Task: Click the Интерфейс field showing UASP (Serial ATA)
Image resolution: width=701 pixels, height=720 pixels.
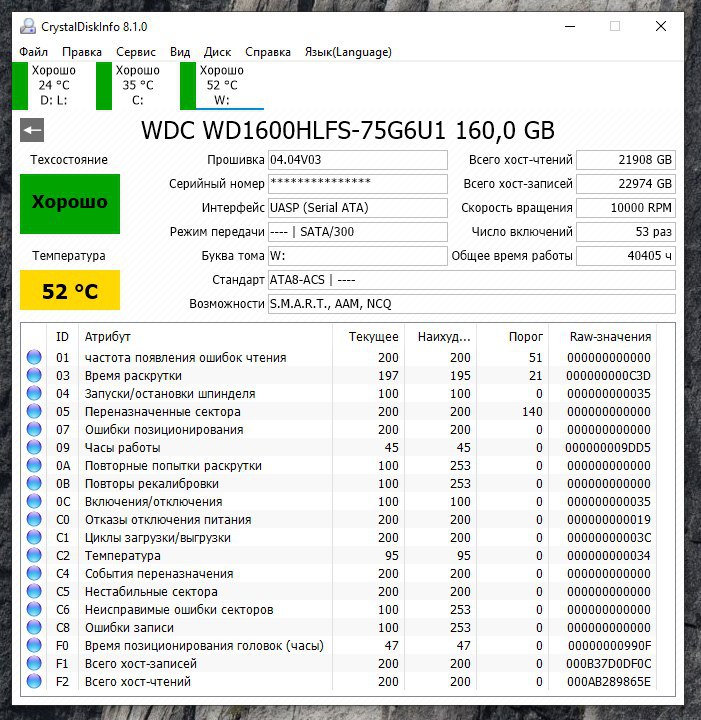Action: pos(358,208)
